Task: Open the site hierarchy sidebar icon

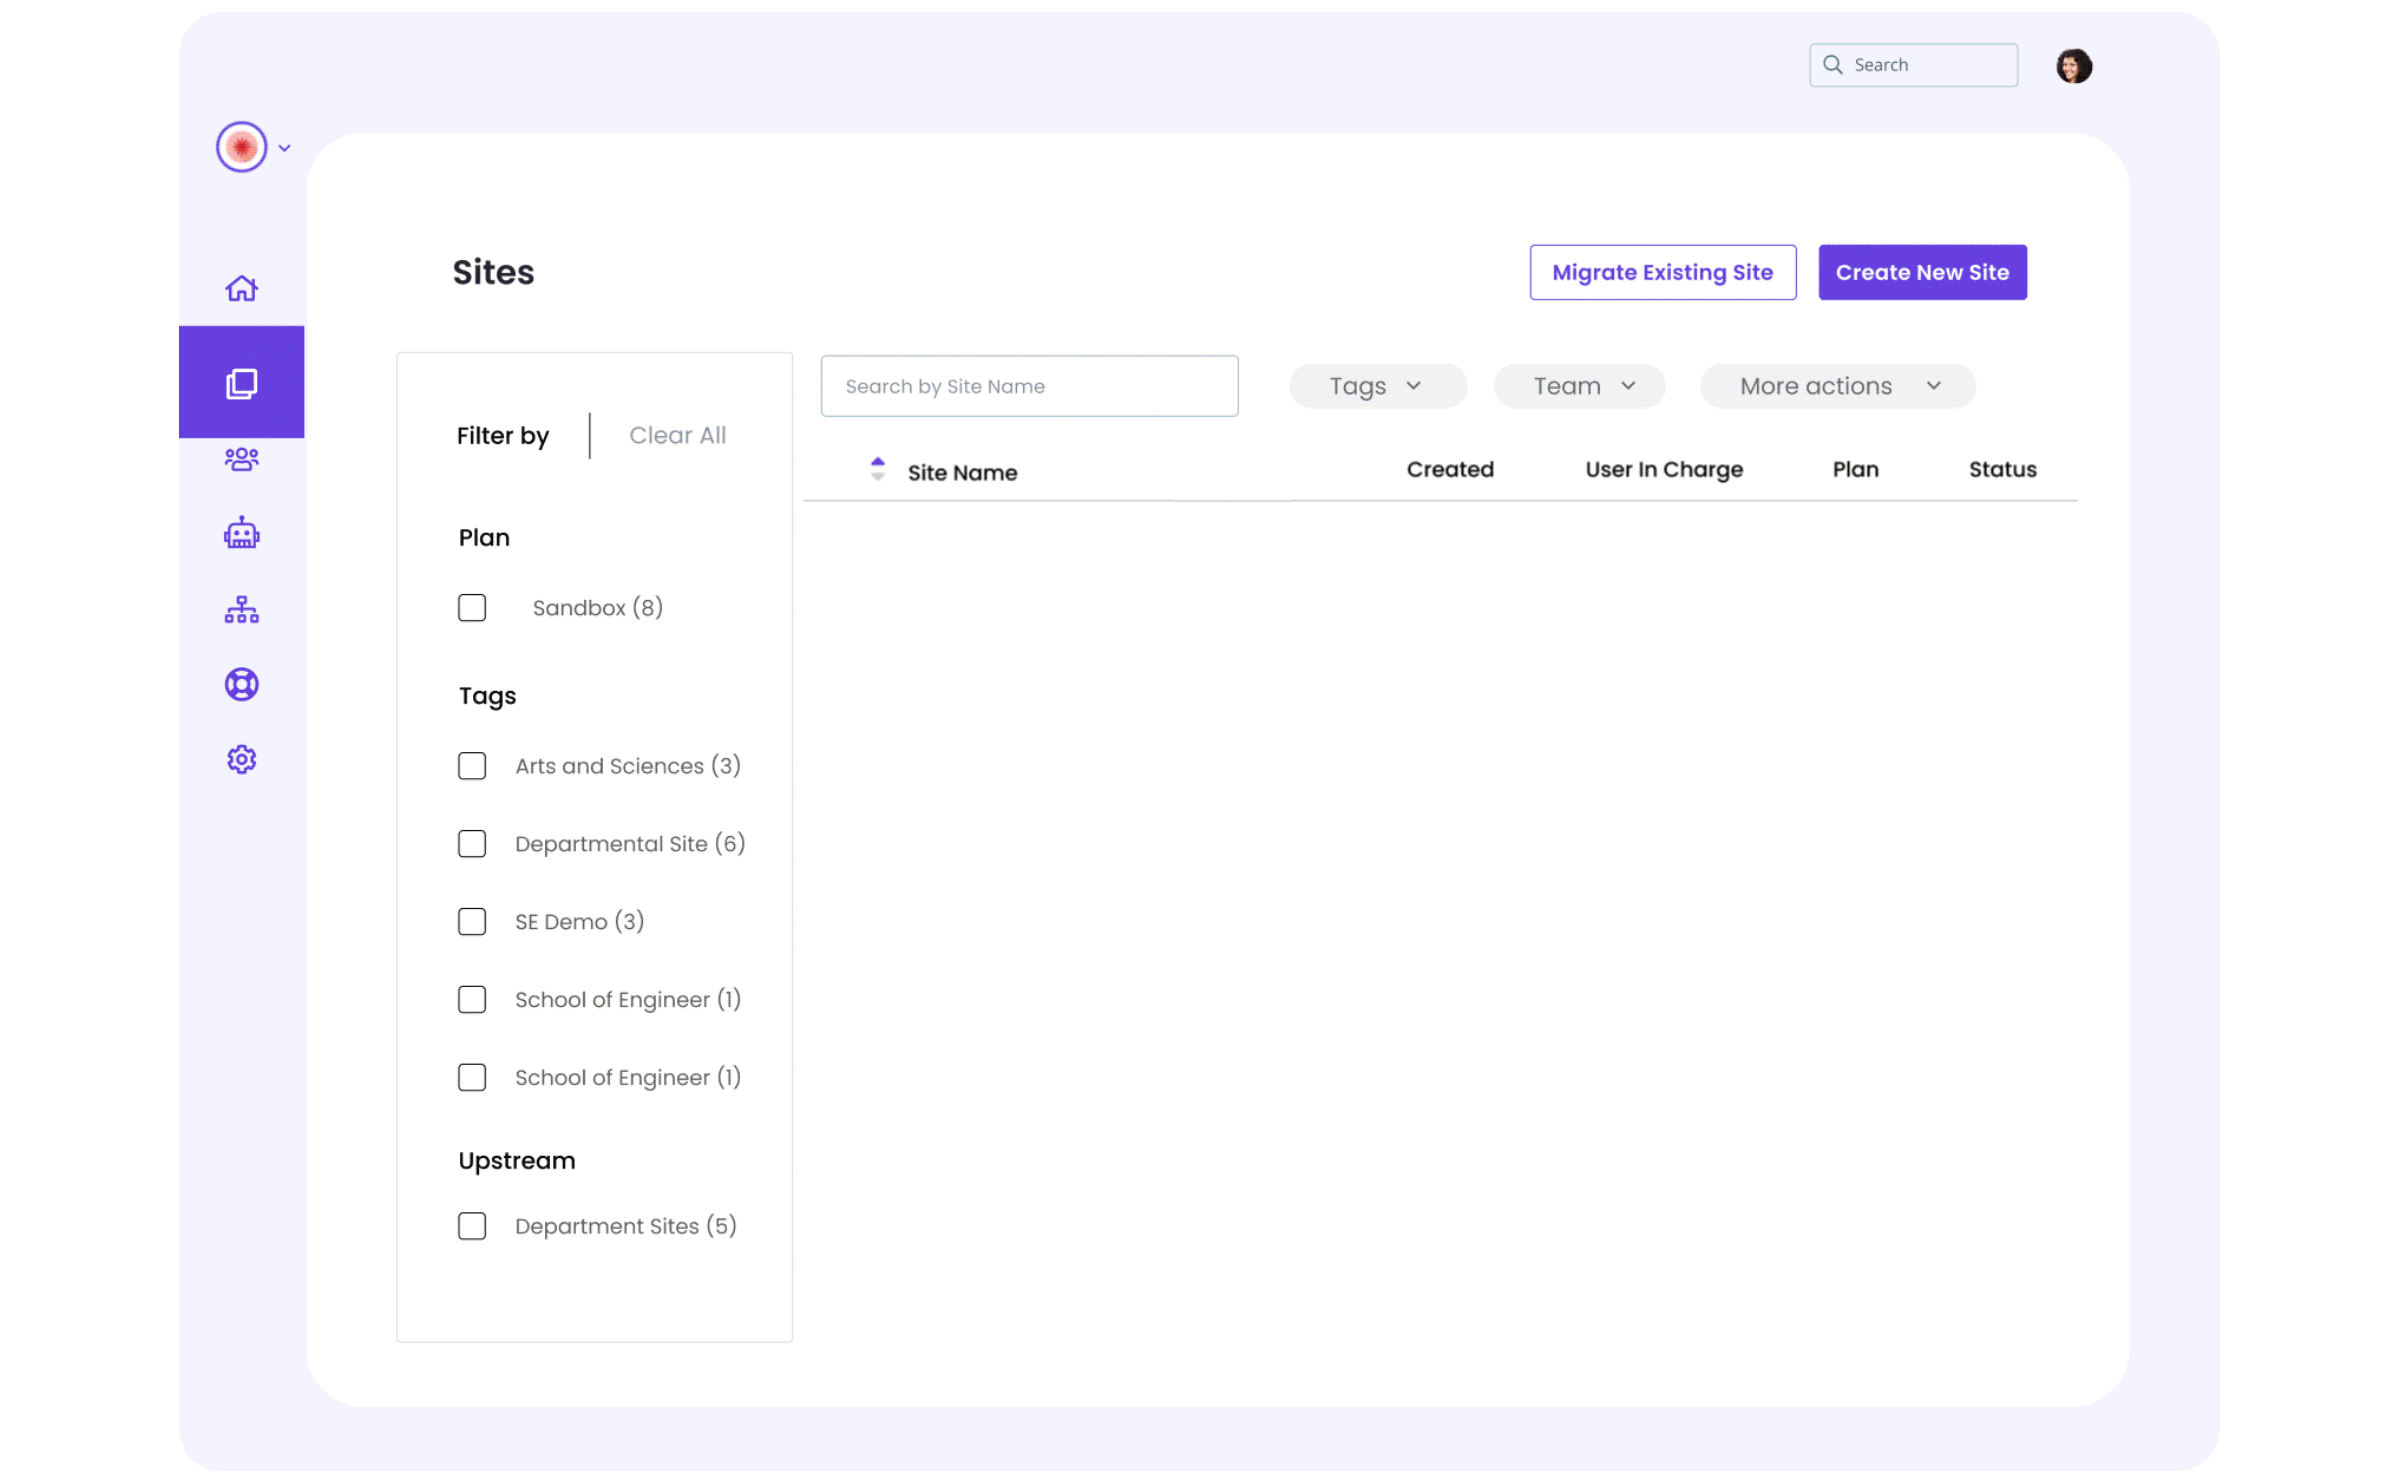Action: [241, 609]
